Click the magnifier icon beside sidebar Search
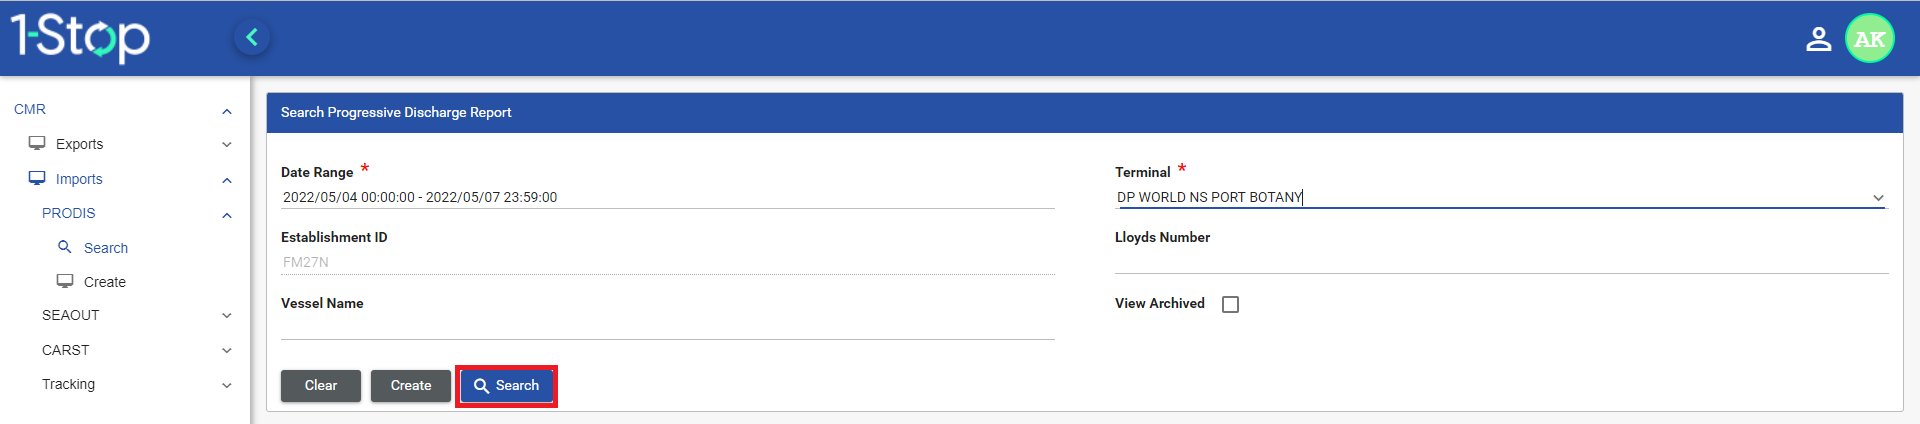This screenshot has width=1920, height=424. click(65, 247)
